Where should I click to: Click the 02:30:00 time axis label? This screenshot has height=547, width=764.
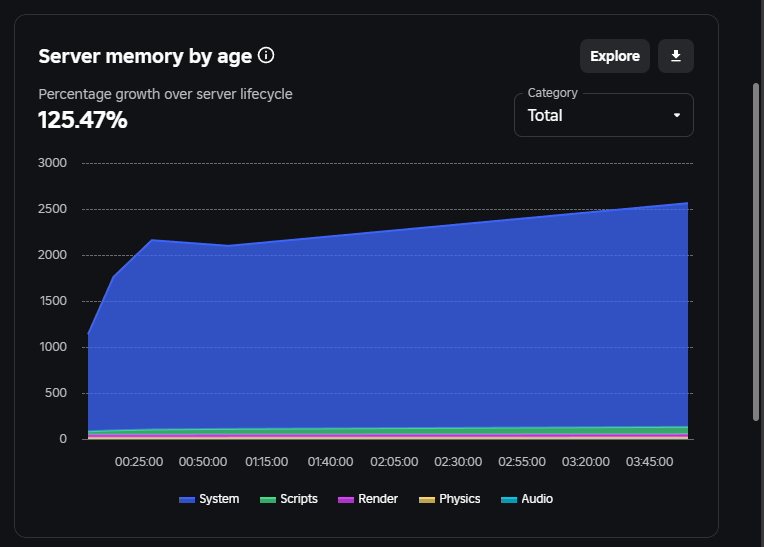tap(458, 462)
